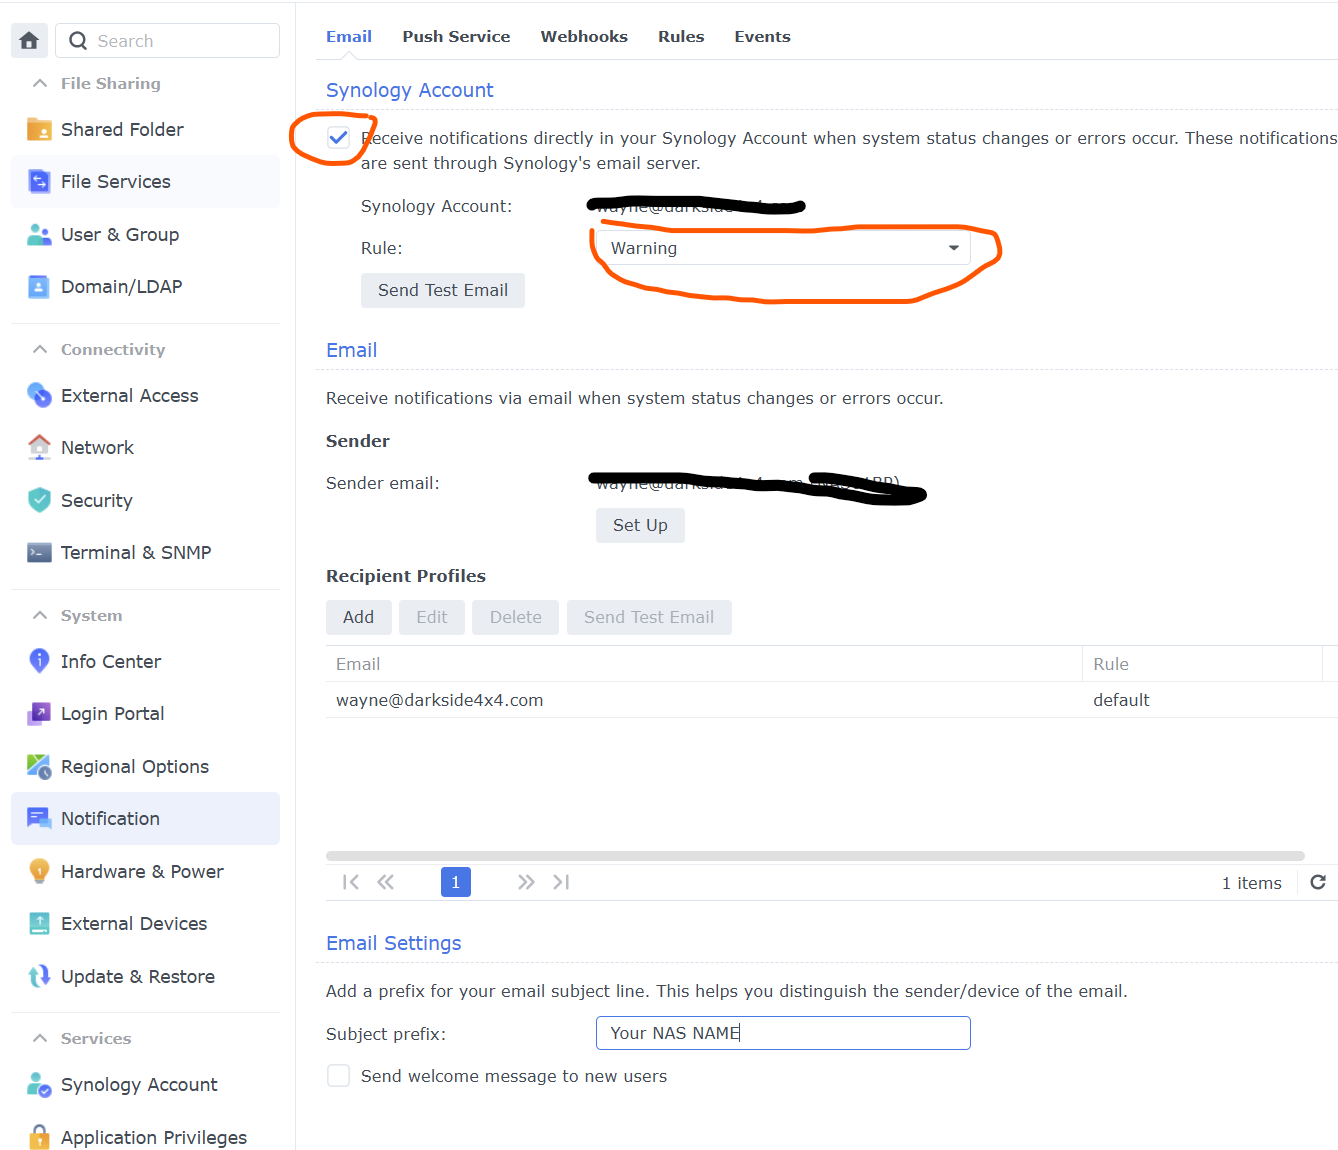This screenshot has height=1150, width=1338.
Task: Switch to the Events tab
Action: [x=762, y=37]
